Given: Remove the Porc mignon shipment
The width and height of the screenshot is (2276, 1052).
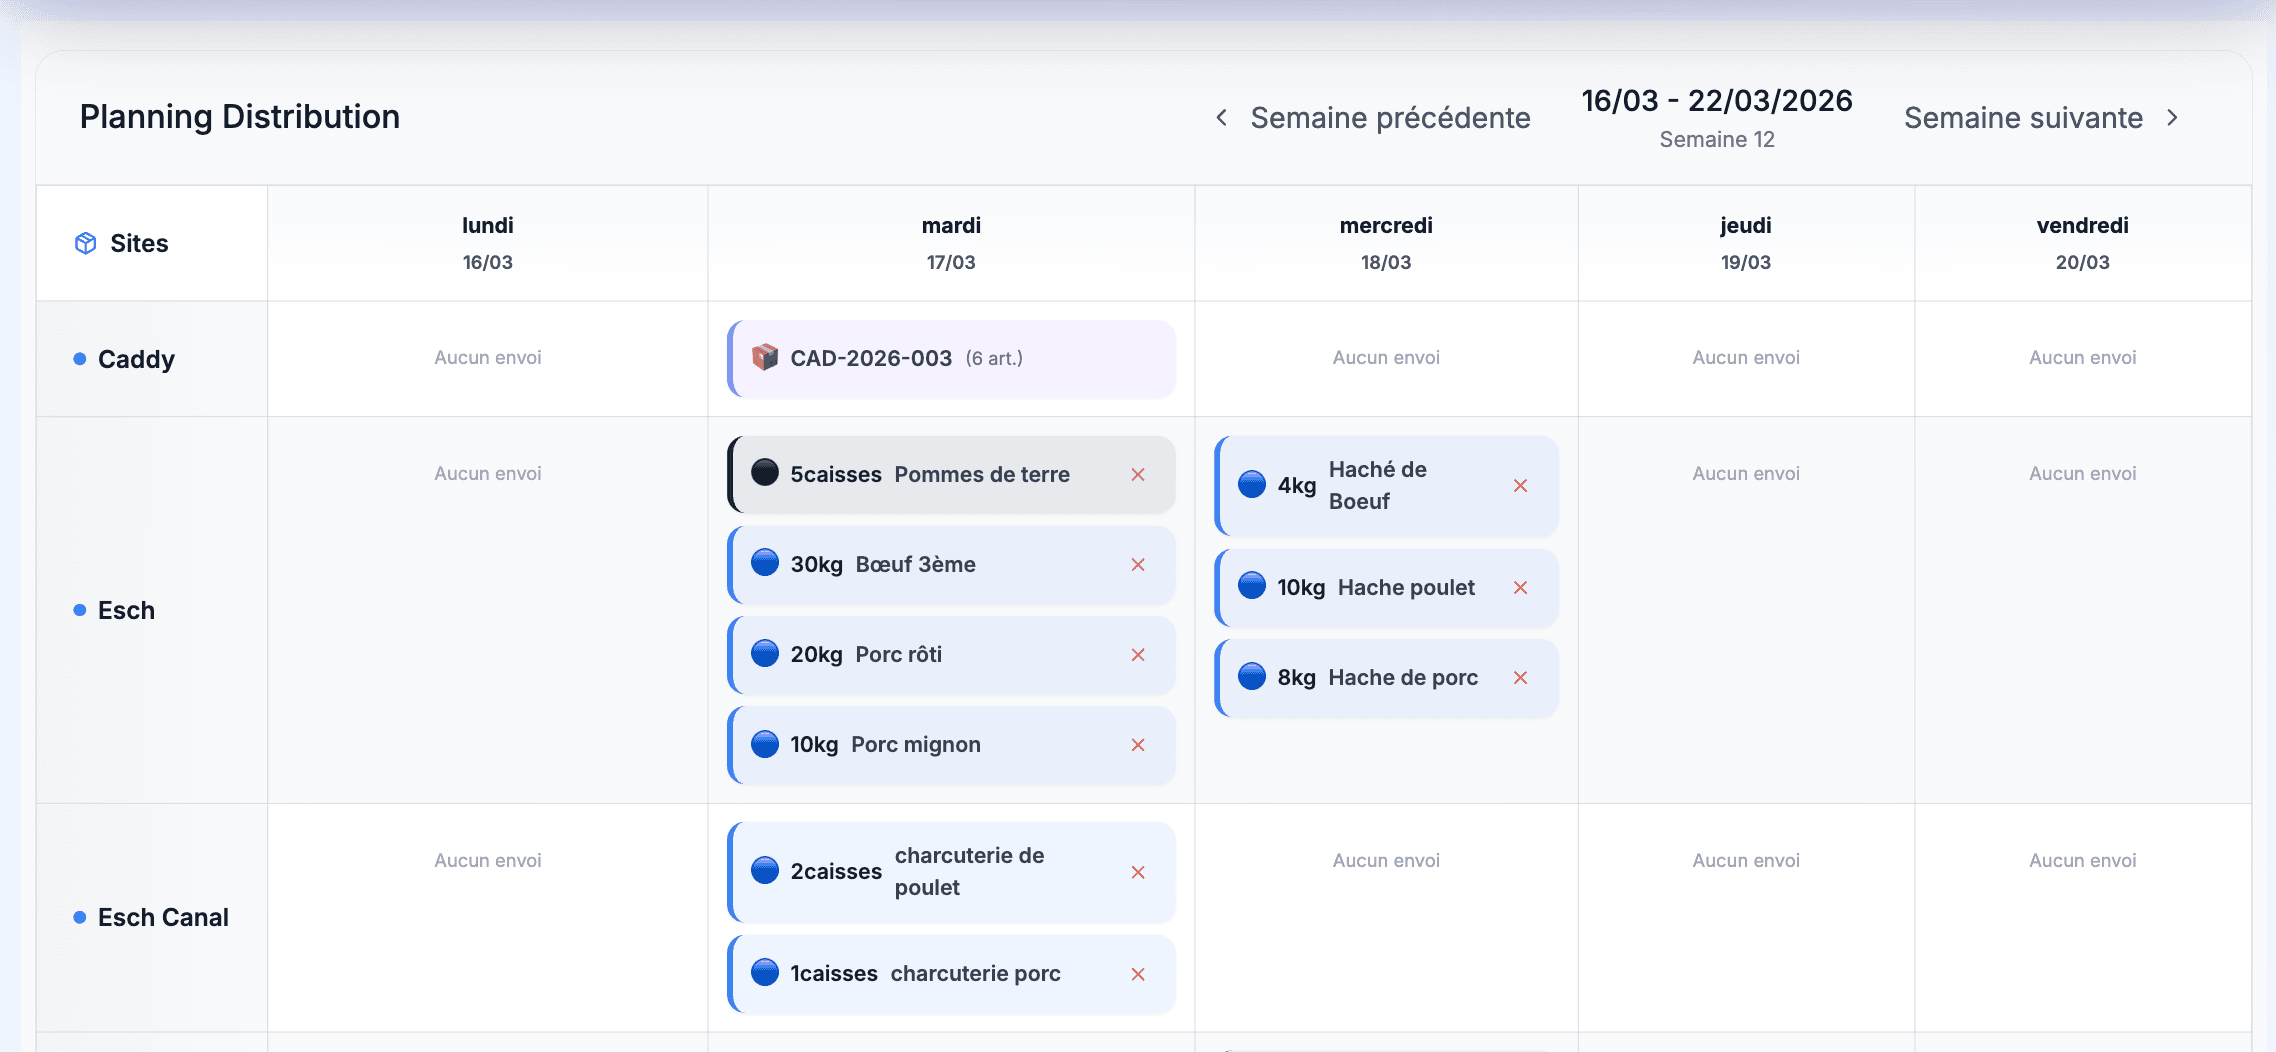Looking at the screenshot, I should pyautogui.click(x=1138, y=745).
